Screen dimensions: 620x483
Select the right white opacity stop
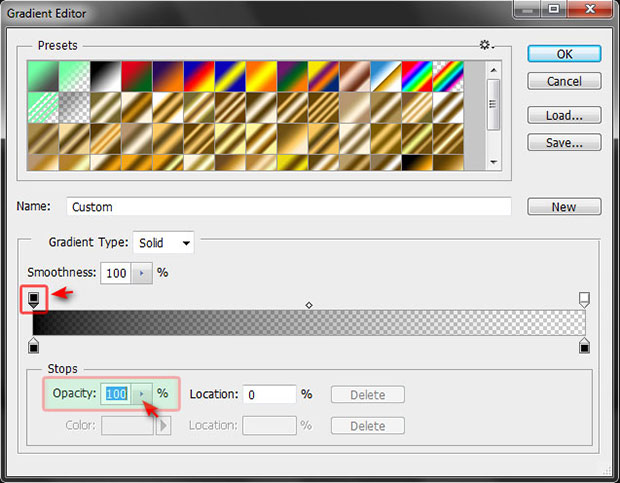pyautogui.click(x=584, y=300)
